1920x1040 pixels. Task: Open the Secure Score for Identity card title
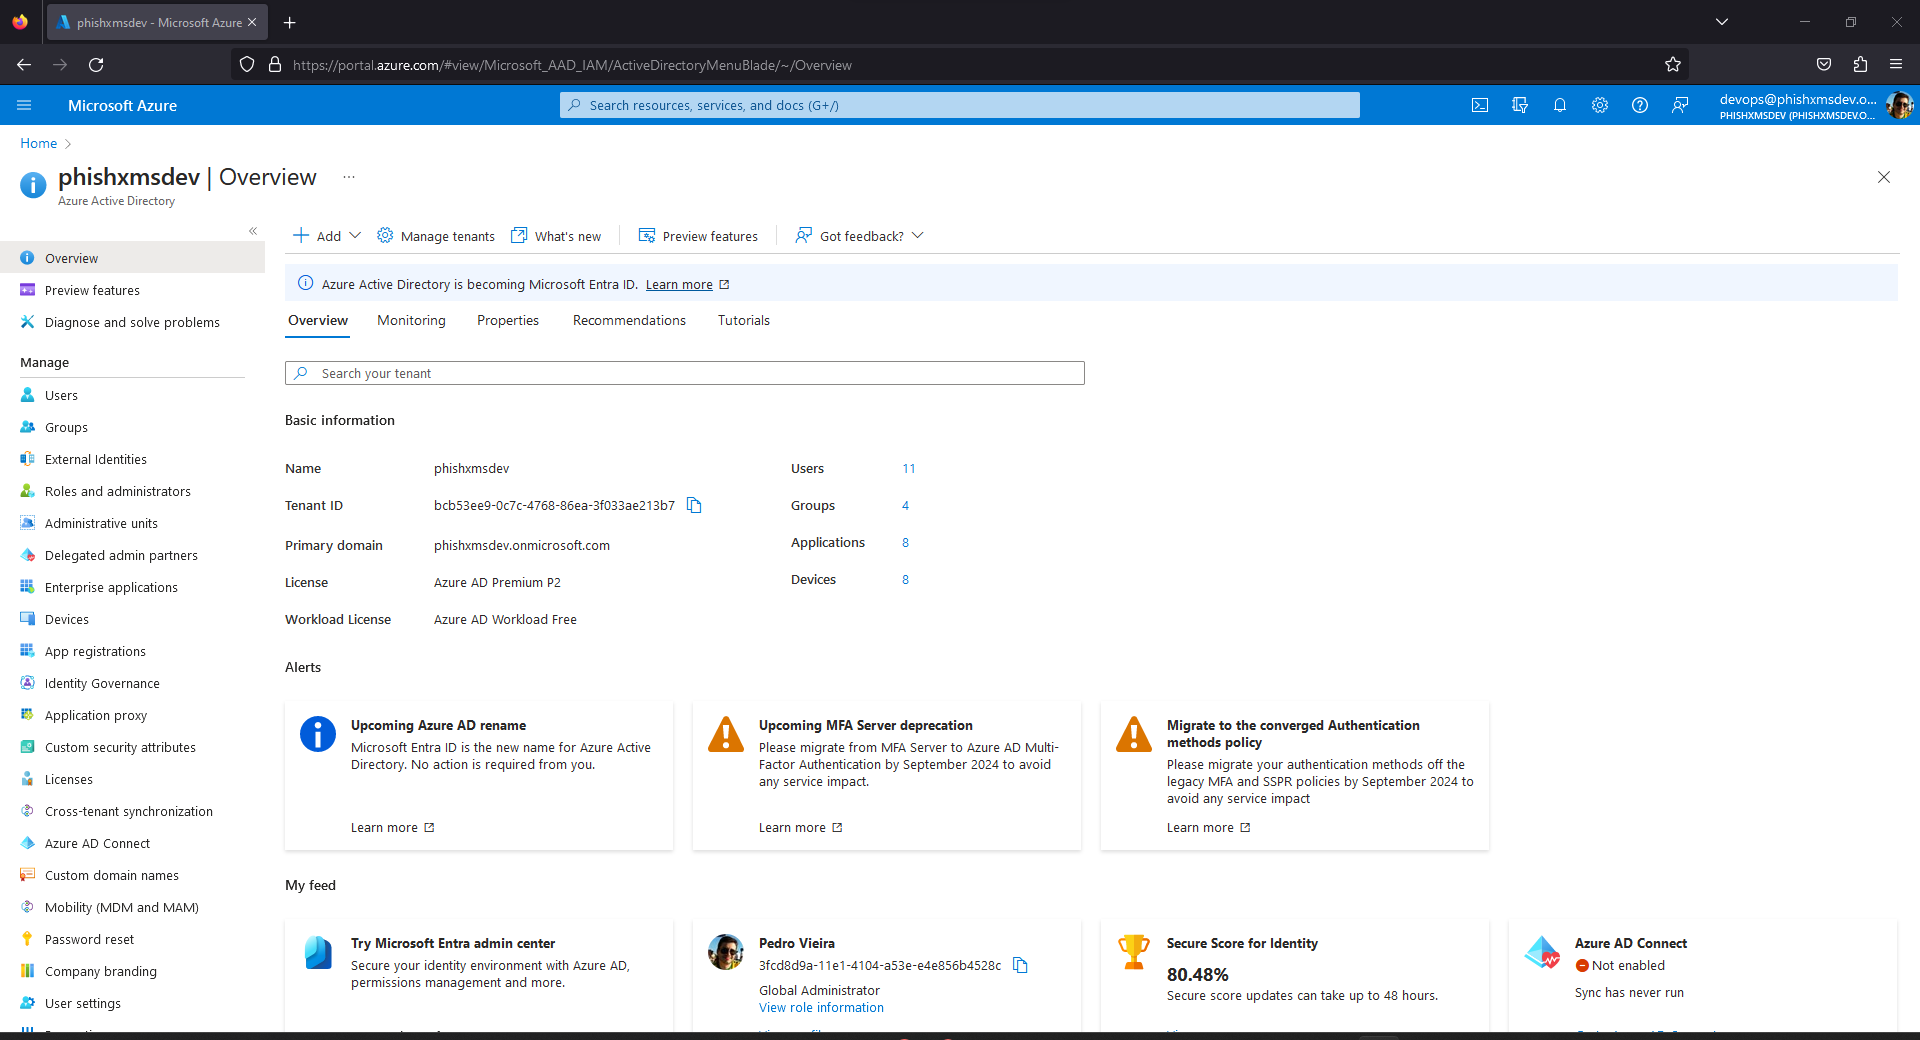[1242, 943]
